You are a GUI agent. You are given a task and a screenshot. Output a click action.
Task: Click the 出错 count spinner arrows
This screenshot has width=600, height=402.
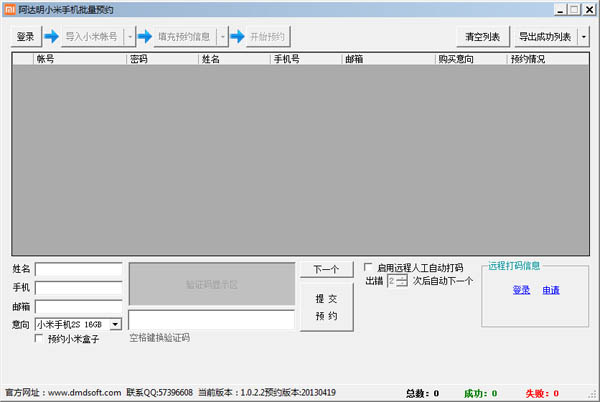pyautogui.click(x=401, y=281)
